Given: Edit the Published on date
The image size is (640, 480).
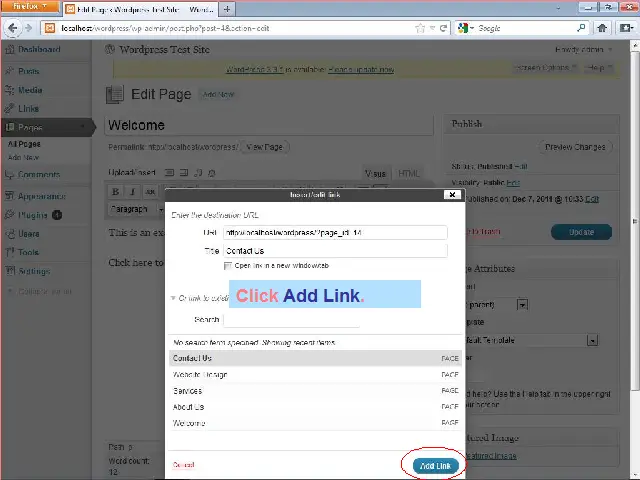Looking at the screenshot, I should (x=592, y=199).
